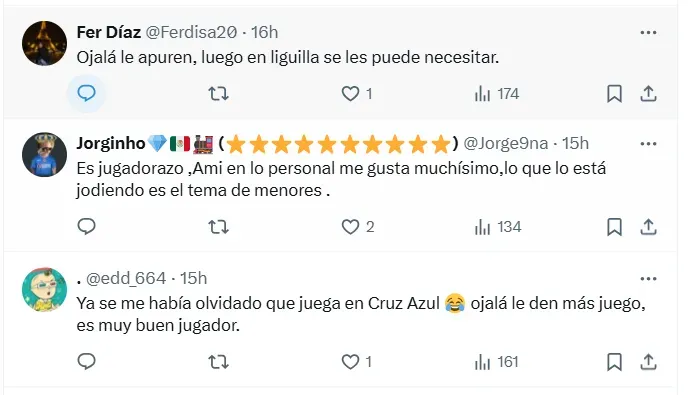Viewport: 691px width, 395px height.
Task: Open more options for Jorginho's tweet
Action: [x=648, y=144]
